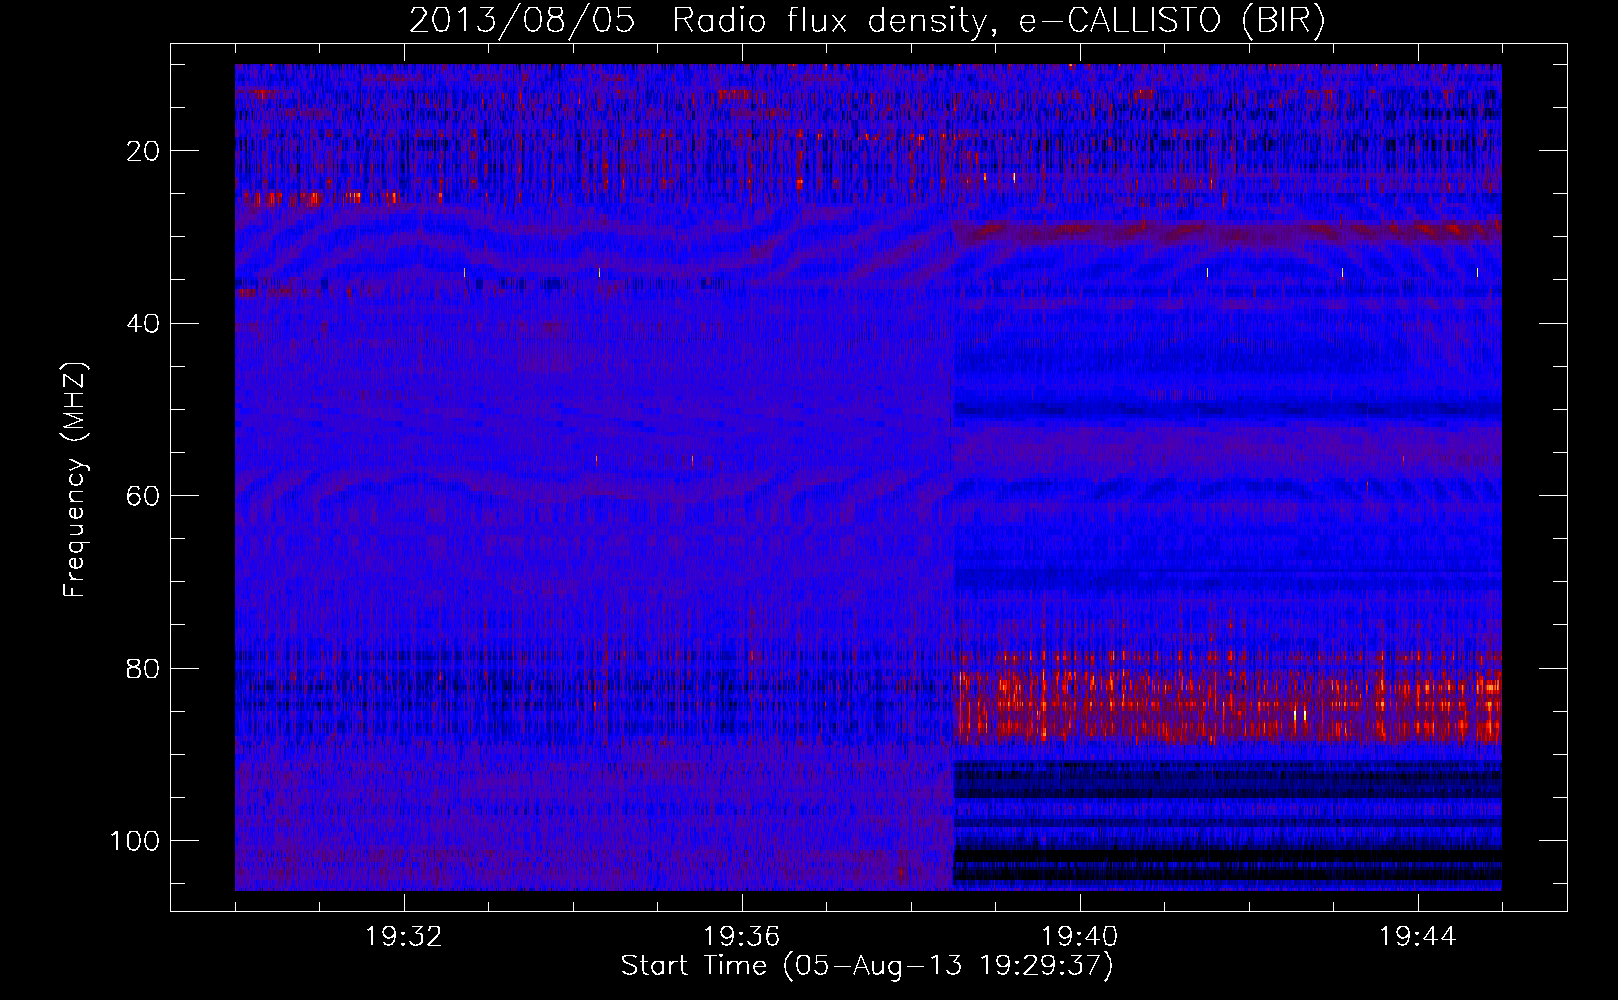Click the 100 frequency tick label
The image size is (1618, 1000).
coord(135,841)
